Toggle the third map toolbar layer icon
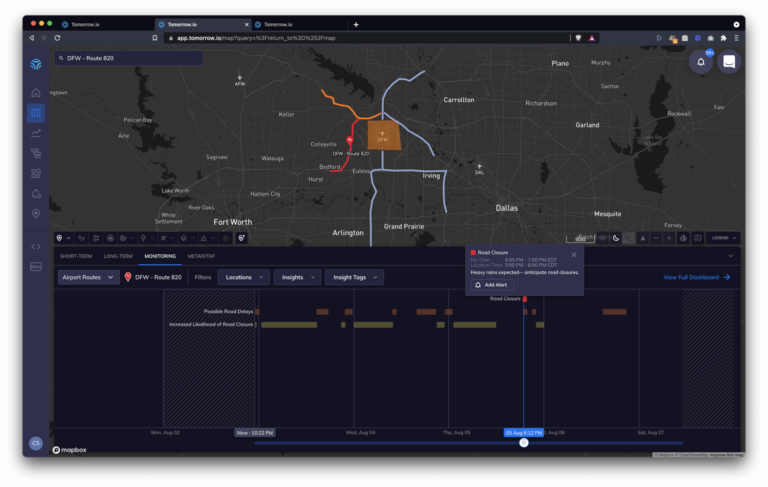The height and width of the screenshot is (487, 768). pos(96,238)
